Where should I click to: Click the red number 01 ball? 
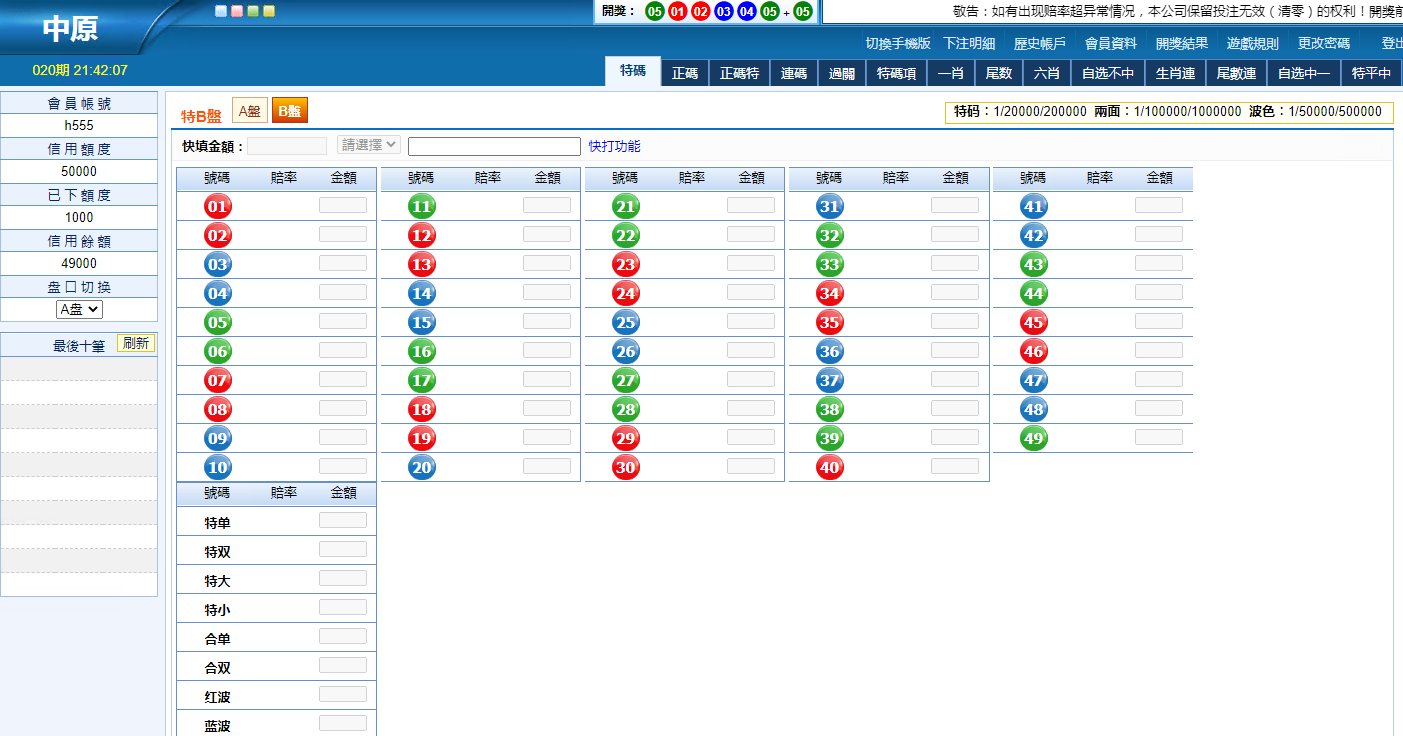(x=217, y=207)
